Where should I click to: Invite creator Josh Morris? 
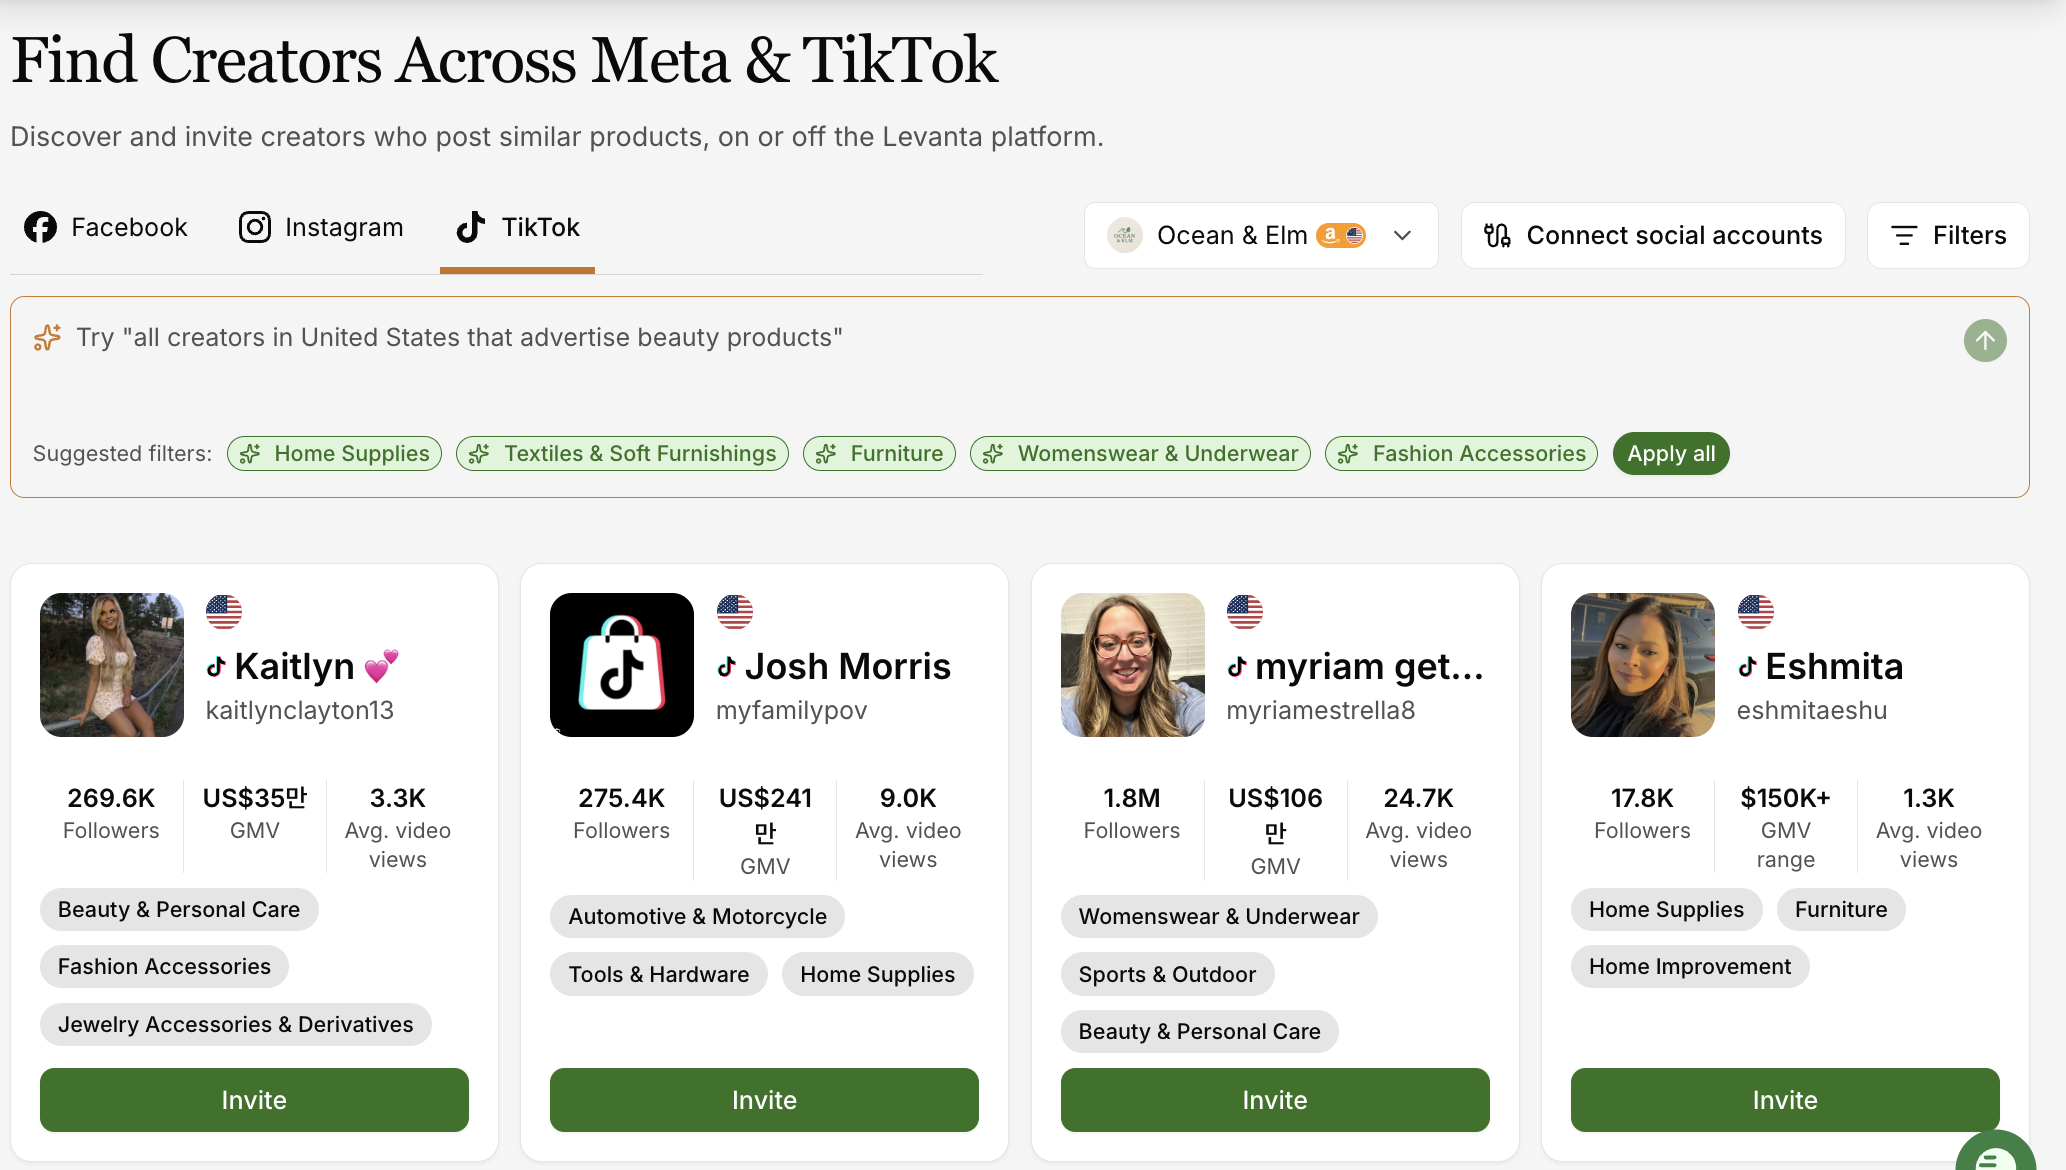764,1100
